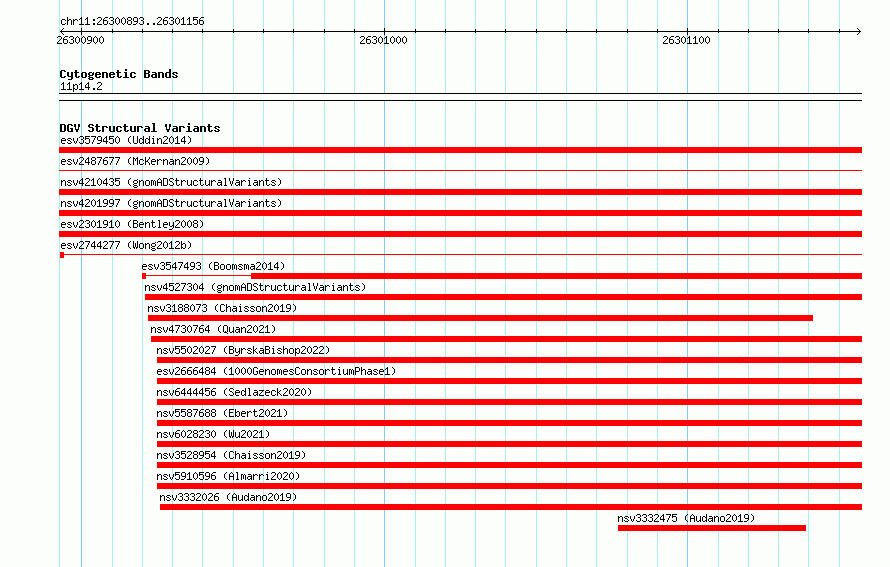Select the red bar under nsv4730764 Quan2021
The height and width of the screenshot is (567, 890).
[x=506, y=339]
